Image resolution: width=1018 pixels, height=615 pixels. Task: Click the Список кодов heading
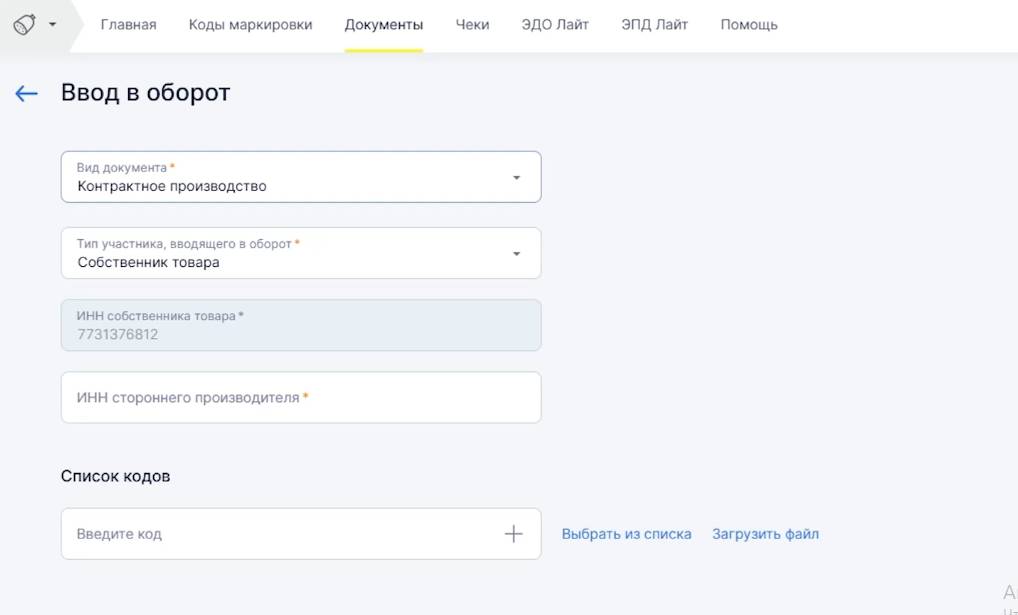[x=116, y=476]
